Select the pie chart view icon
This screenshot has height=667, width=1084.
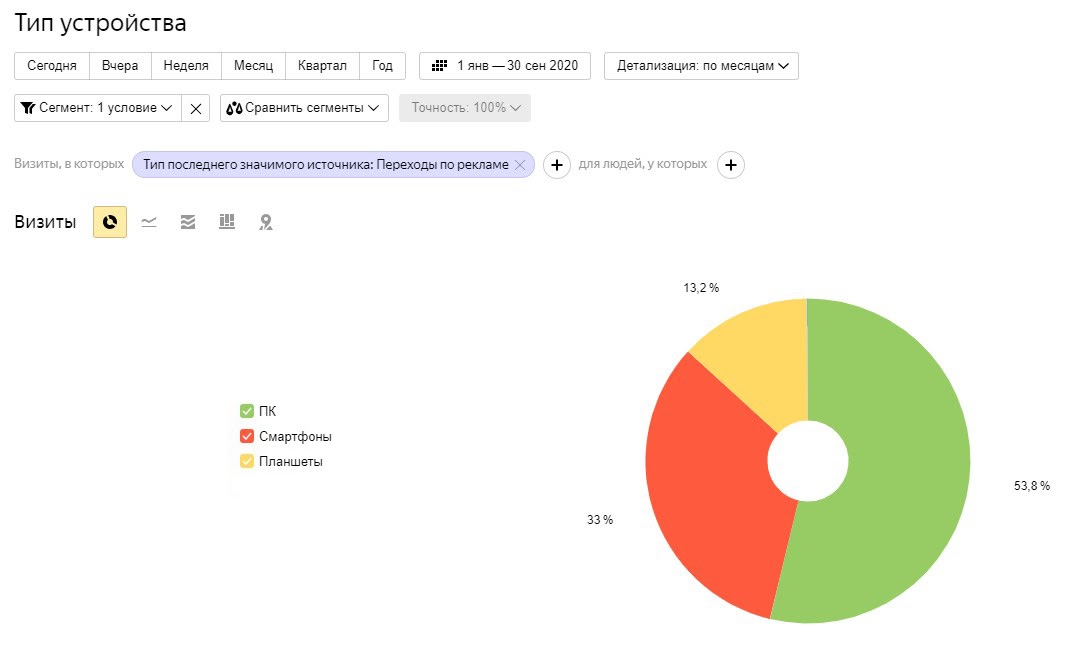110,222
